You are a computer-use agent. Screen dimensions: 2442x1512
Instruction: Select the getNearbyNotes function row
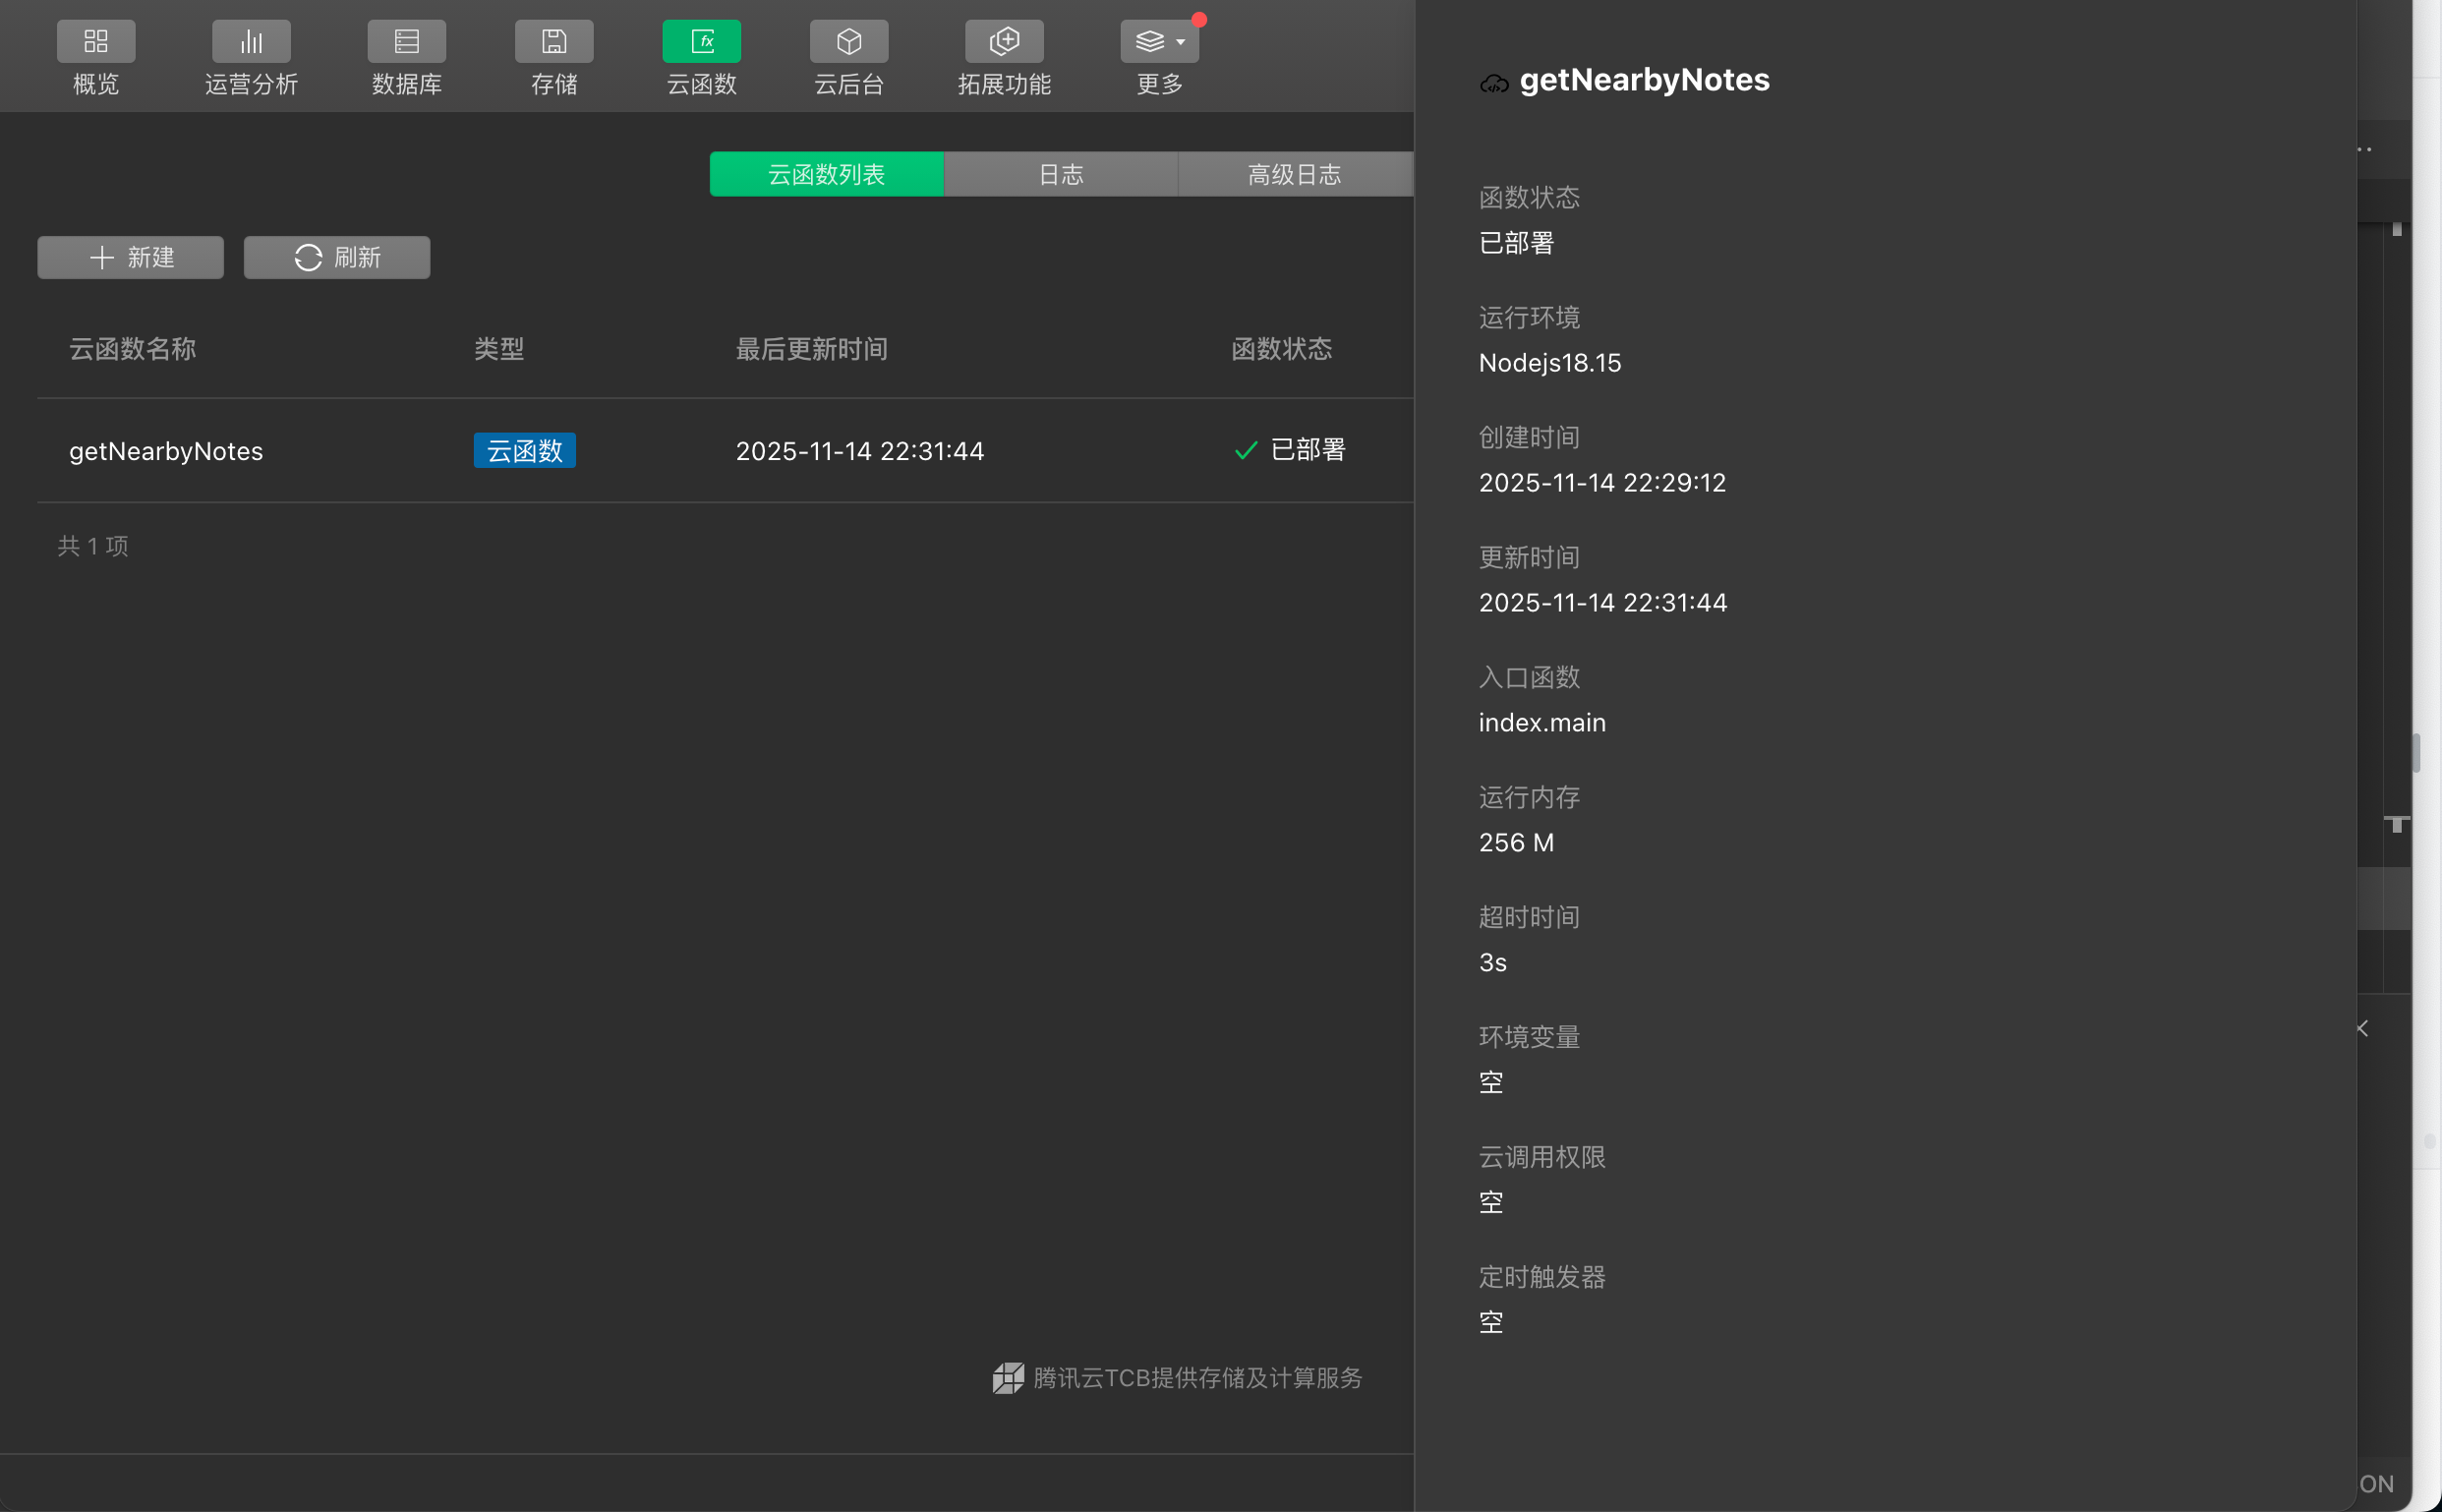point(166,451)
